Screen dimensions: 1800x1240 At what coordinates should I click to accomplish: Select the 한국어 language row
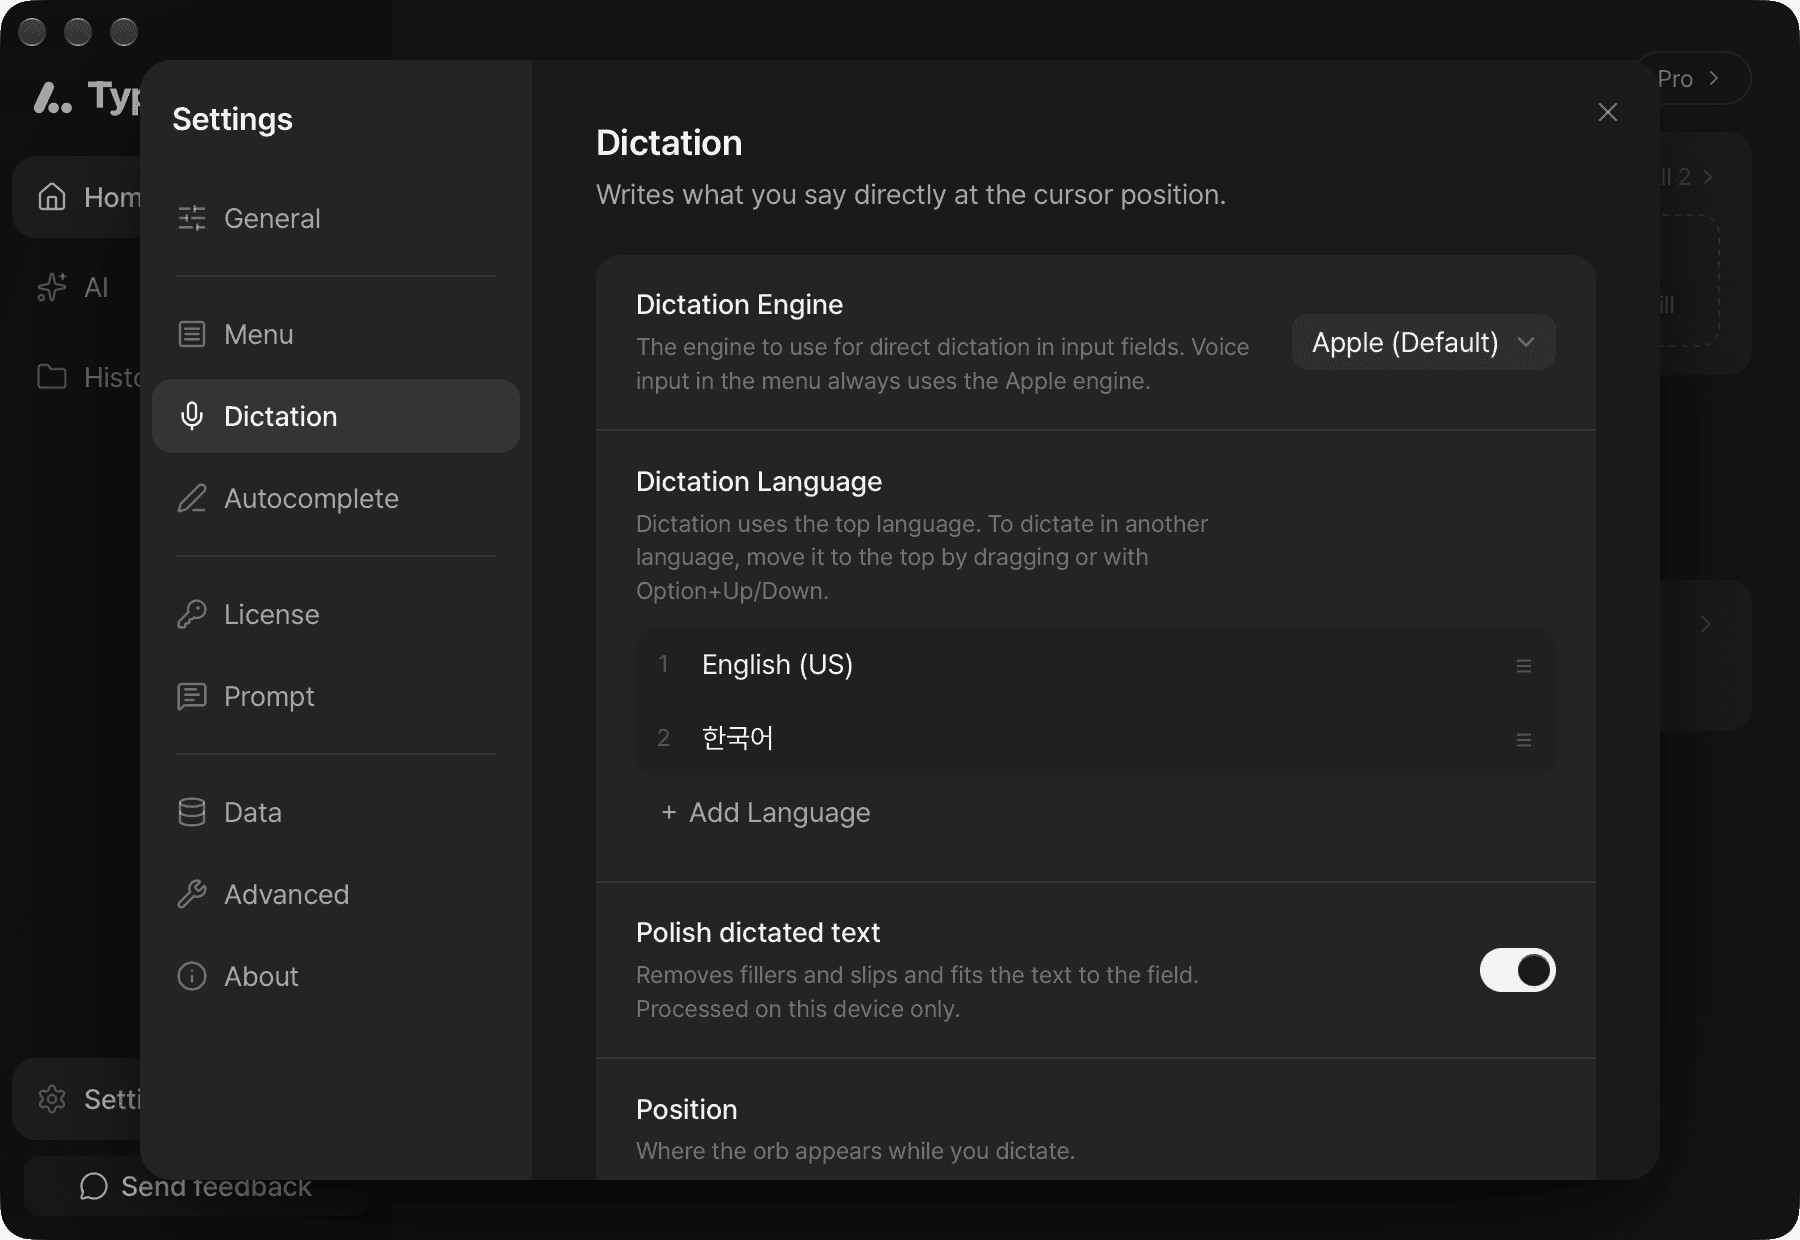(x=1096, y=739)
